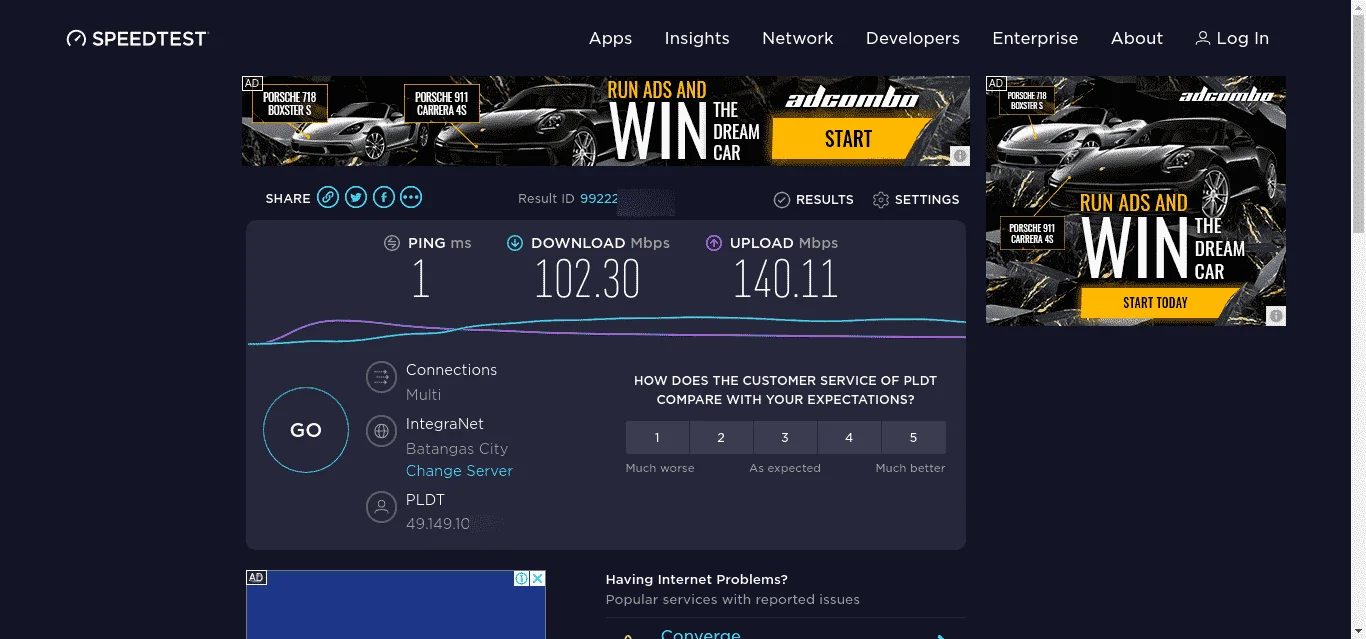
Task: Click Having Internet Problems heading
Action: pyautogui.click(x=697, y=580)
